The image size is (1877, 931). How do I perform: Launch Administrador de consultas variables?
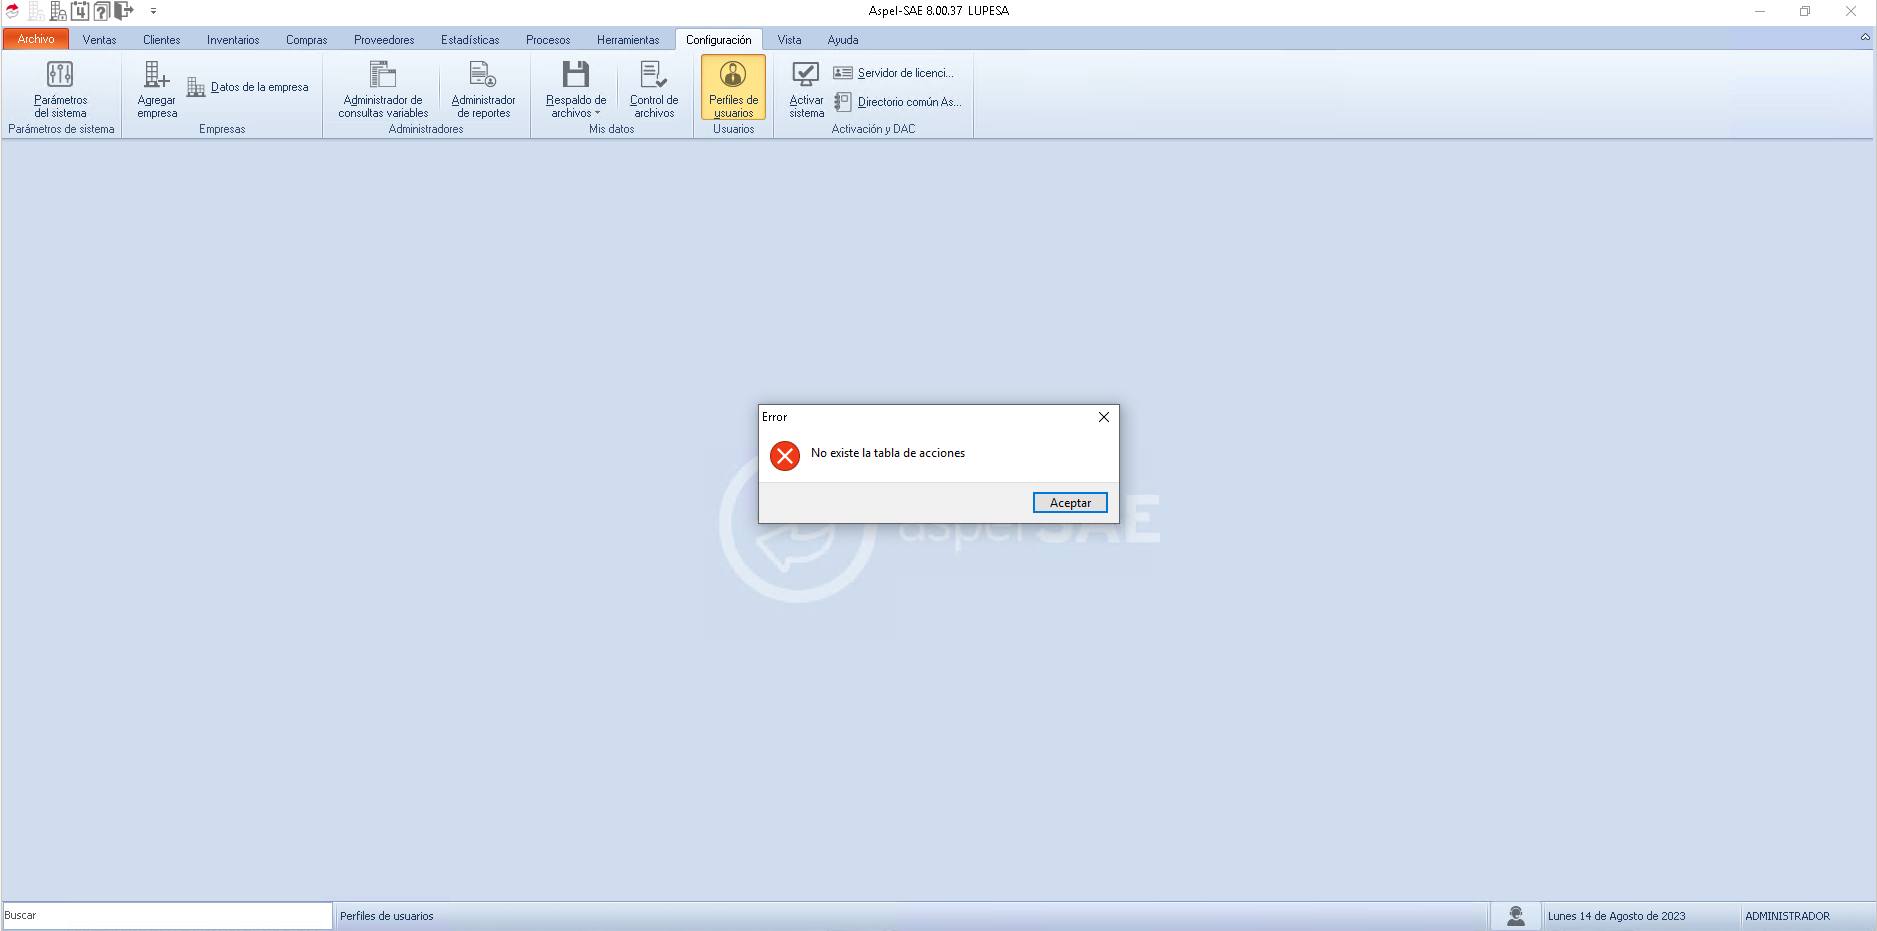coord(383,88)
